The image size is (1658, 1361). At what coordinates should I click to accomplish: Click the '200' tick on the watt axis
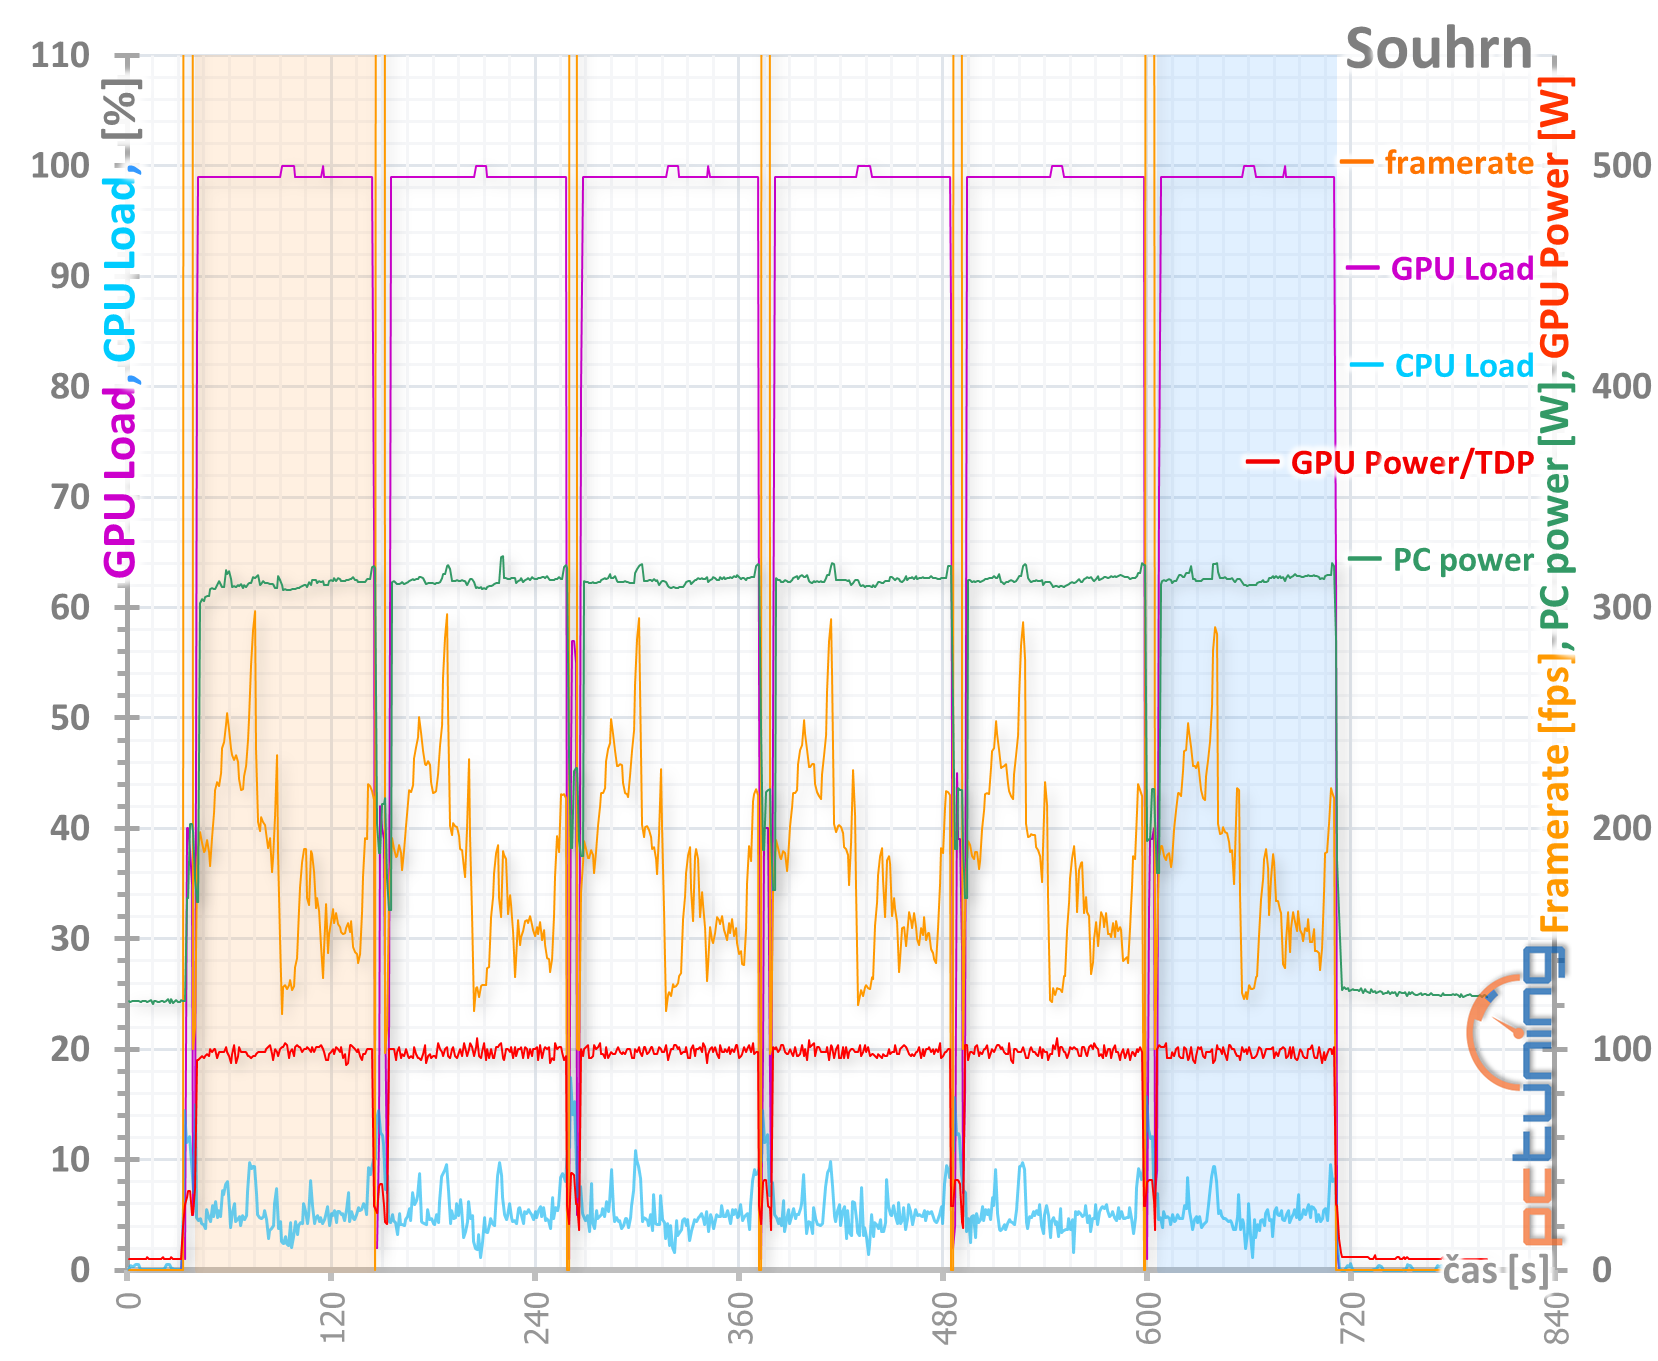click(1621, 828)
